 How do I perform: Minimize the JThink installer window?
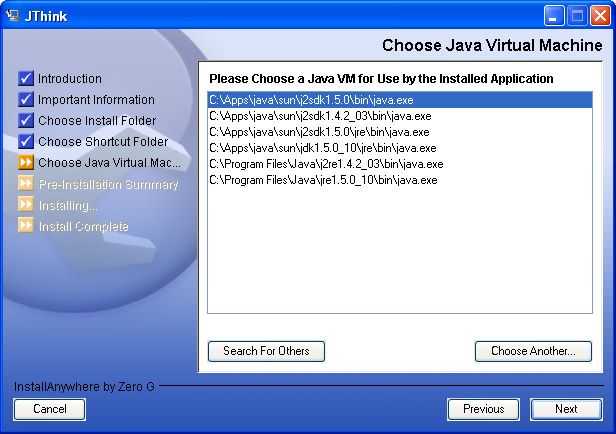554,16
